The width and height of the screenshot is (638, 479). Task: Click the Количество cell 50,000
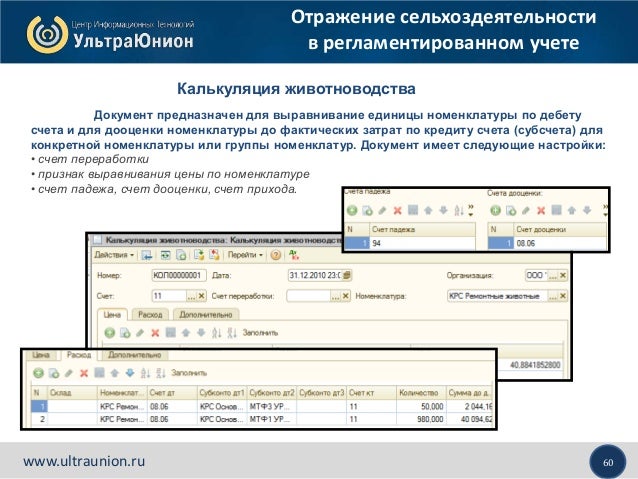tap(421, 406)
